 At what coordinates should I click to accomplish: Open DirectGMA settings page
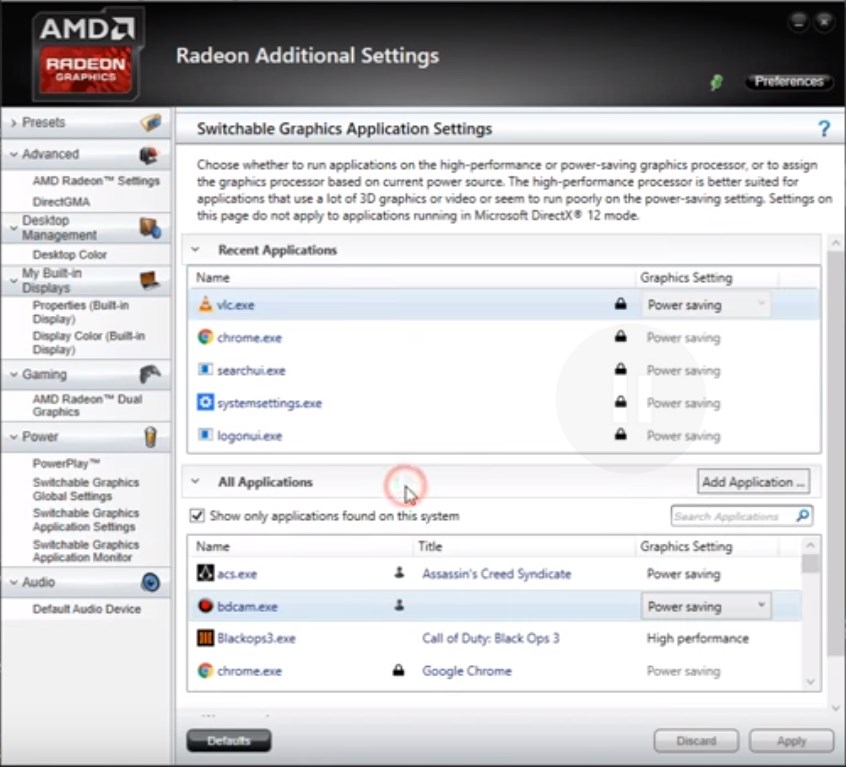pos(61,202)
